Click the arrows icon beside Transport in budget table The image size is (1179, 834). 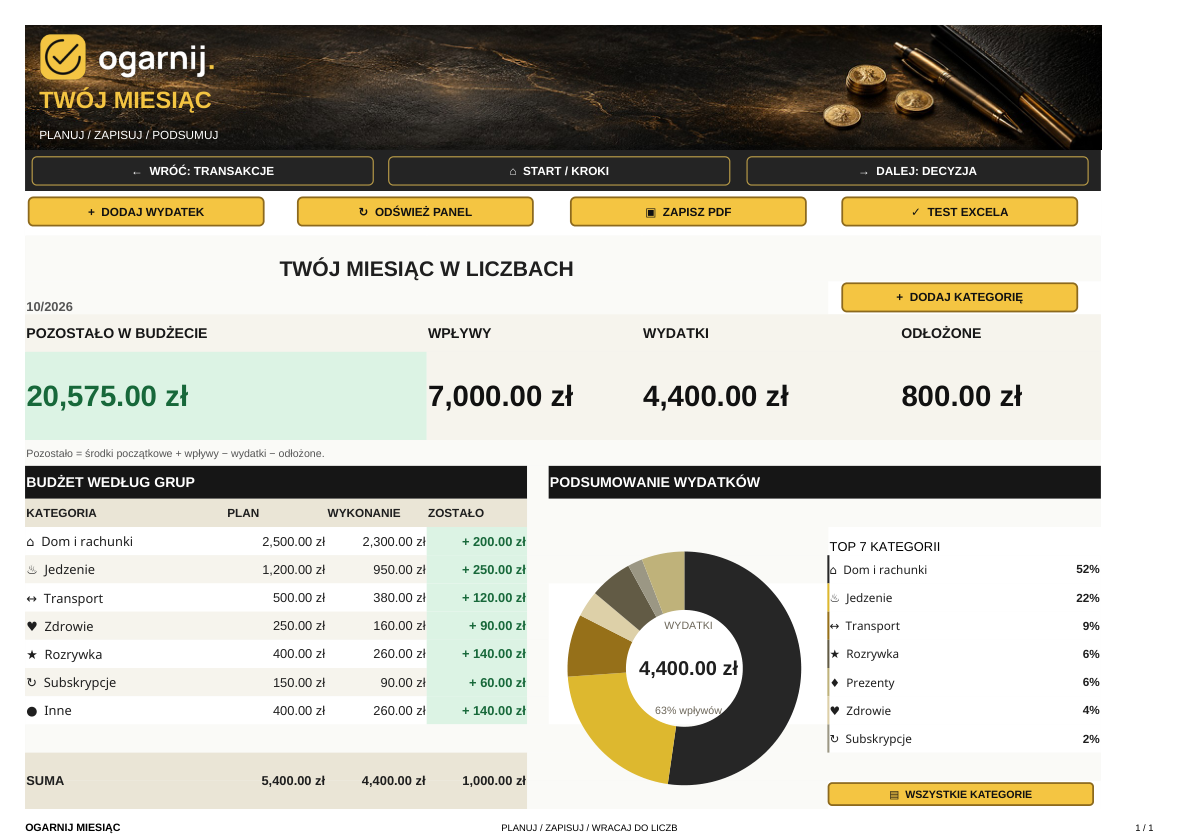[x=32, y=599]
